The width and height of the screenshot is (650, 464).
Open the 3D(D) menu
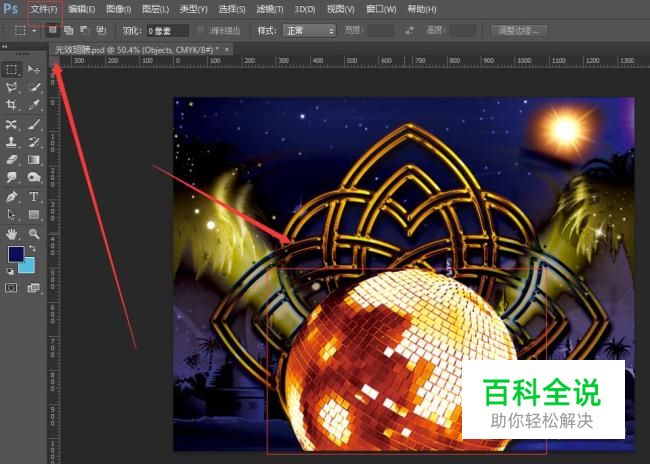point(305,9)
